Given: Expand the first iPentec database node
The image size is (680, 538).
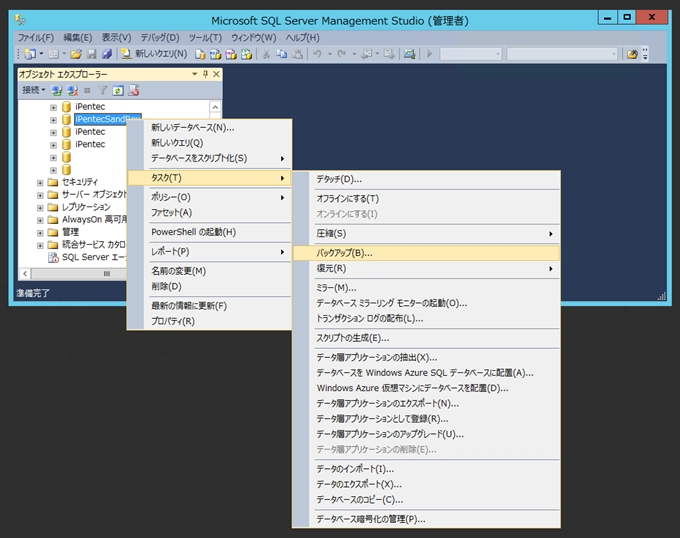Looking at the screenshot, I should click(x=53, y=107).
